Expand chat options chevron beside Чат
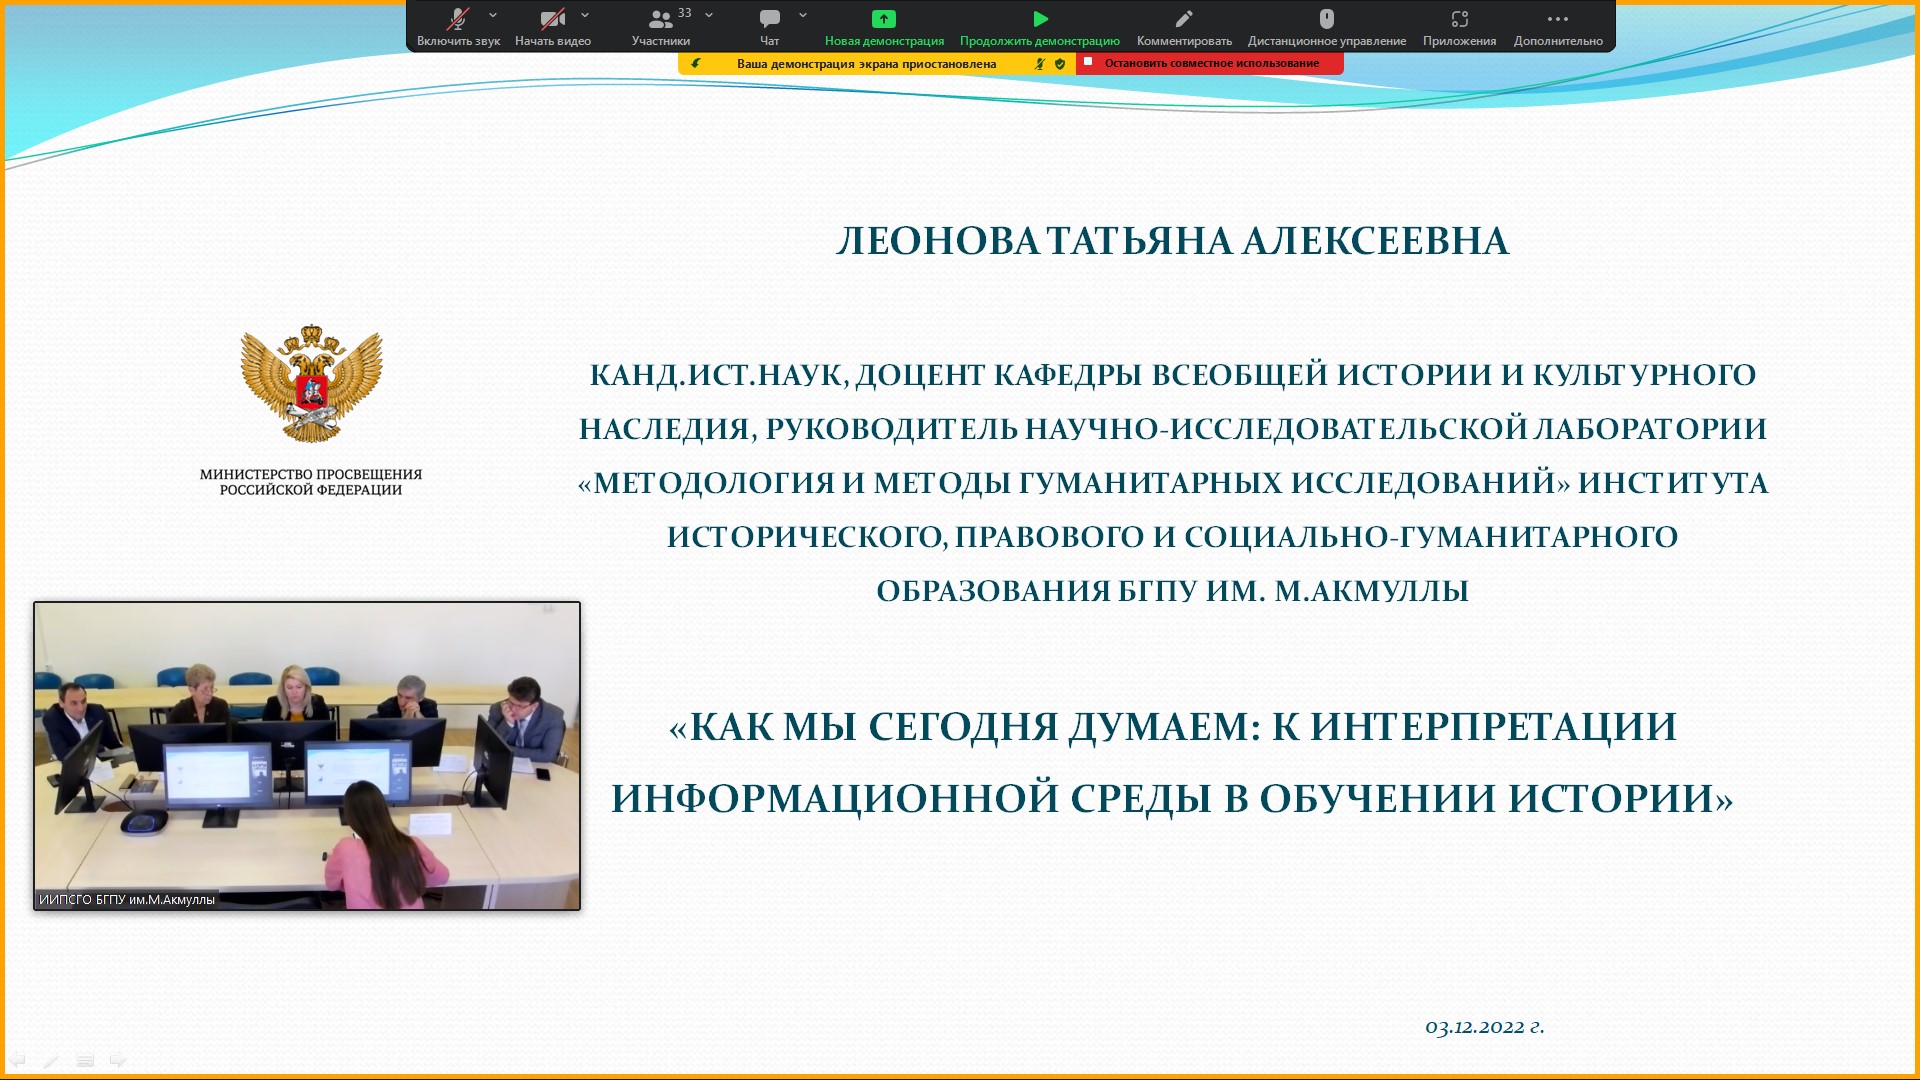Image resolution: width=1920 pixels, height=1080 pixels. (x=803, y=15)
